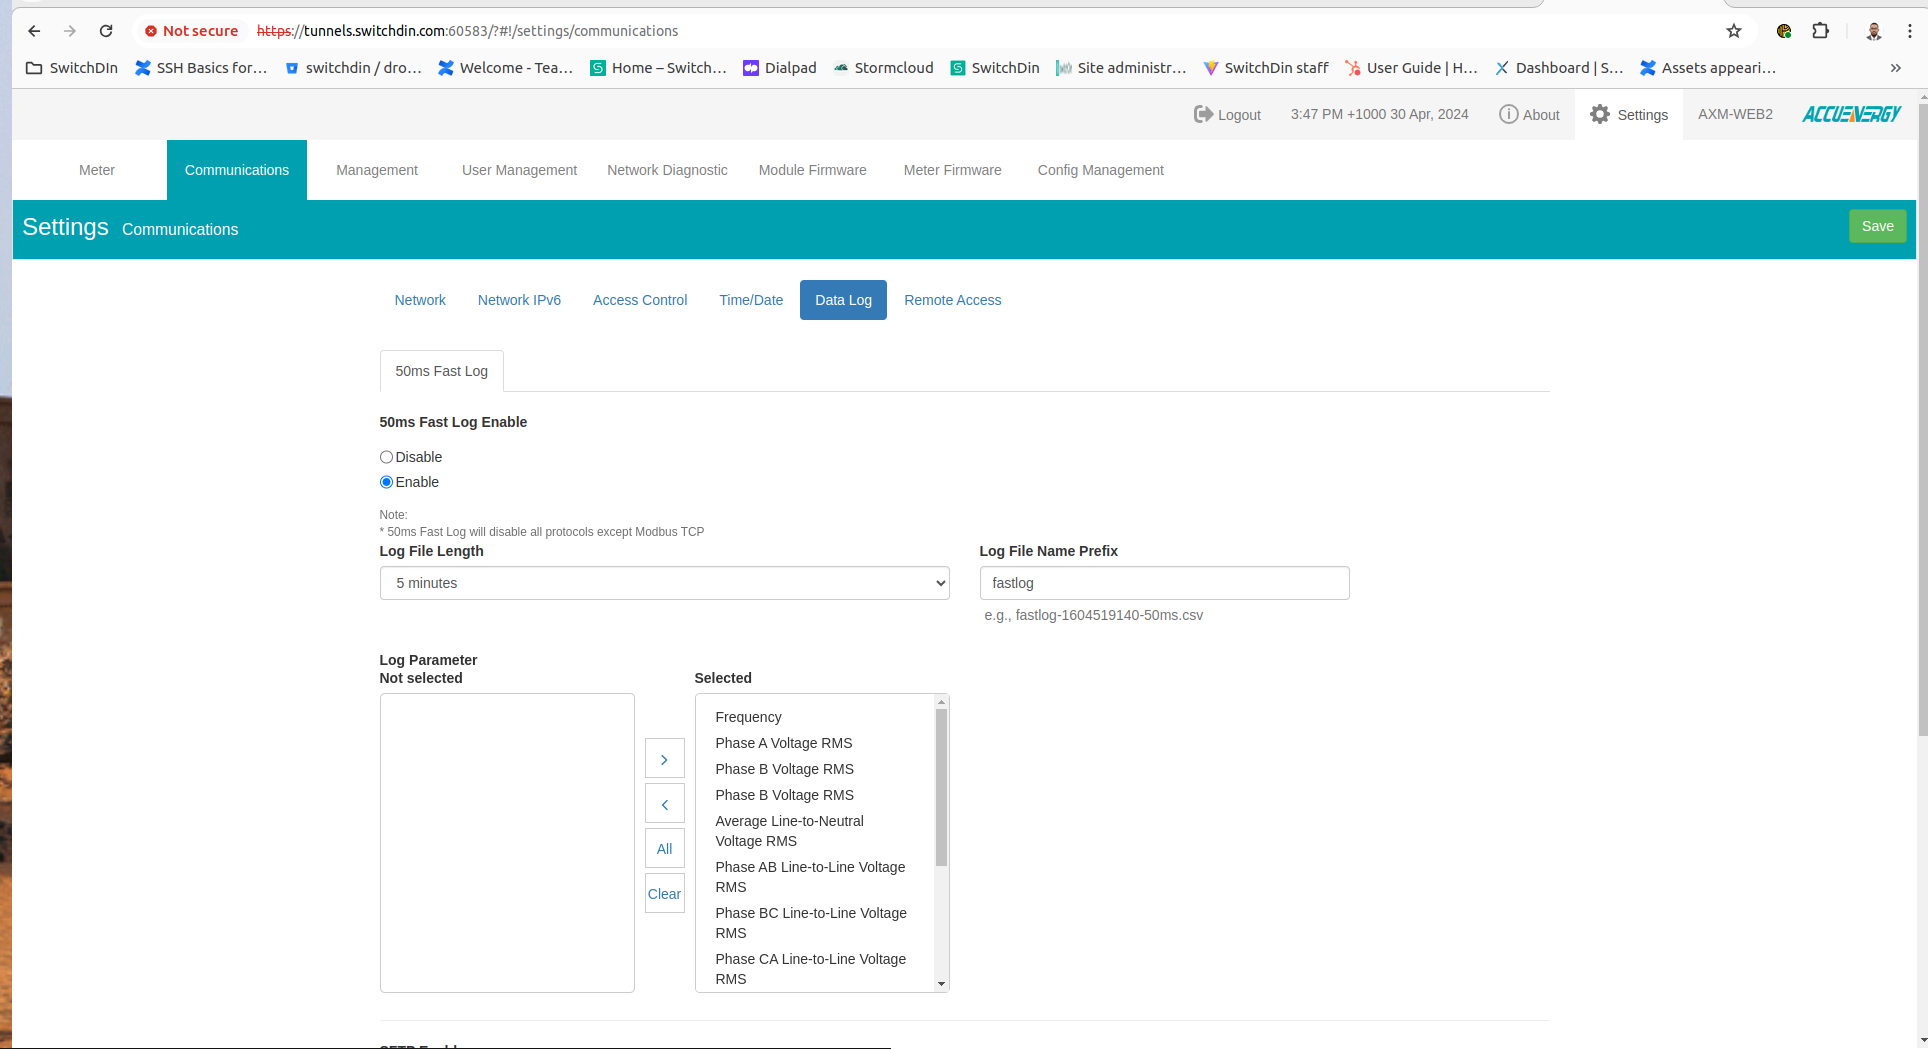Open the switchdin / dro bookmark

[353, 68]
